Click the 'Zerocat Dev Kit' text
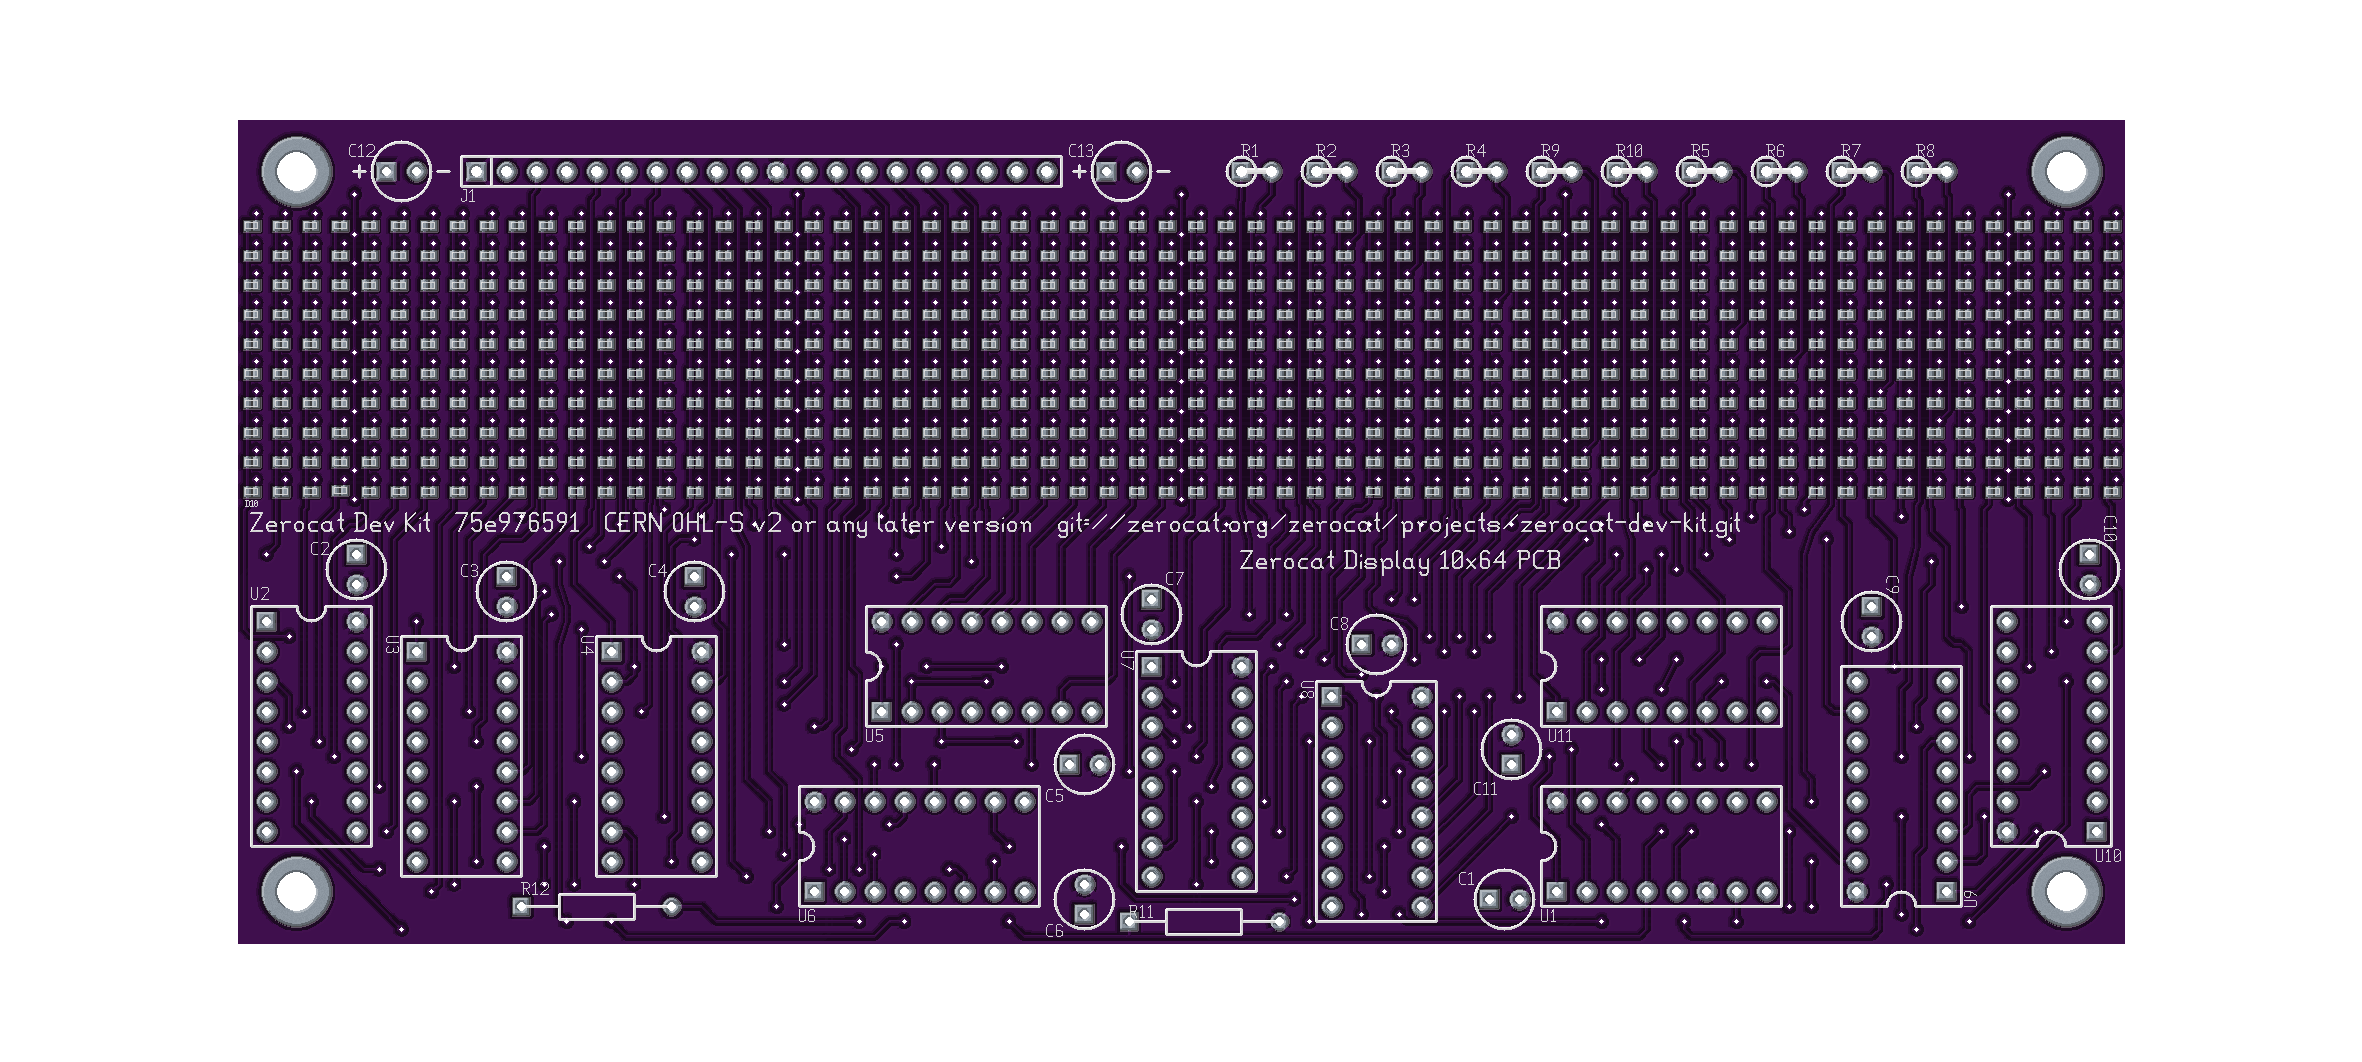 coord(340,523)
